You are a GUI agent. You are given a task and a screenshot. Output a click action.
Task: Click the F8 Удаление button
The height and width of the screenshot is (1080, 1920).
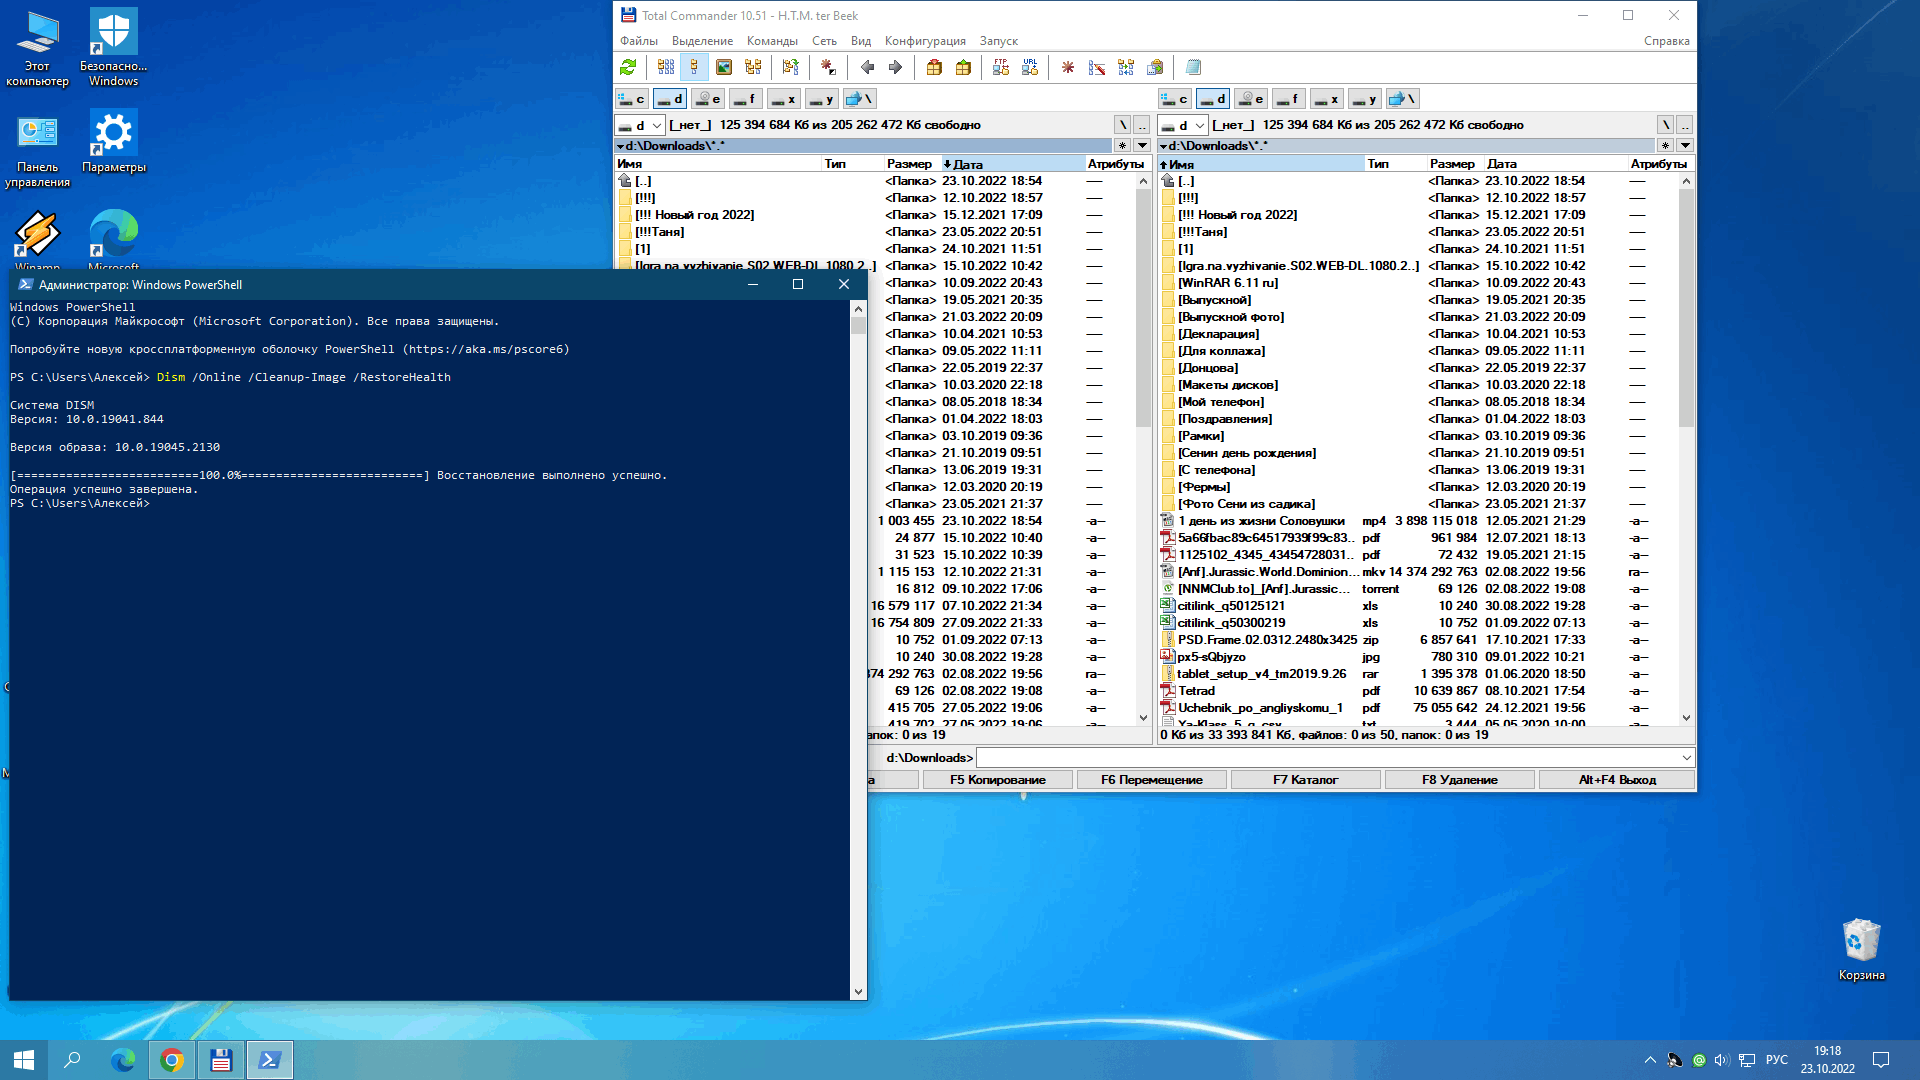coord(1459,780)
